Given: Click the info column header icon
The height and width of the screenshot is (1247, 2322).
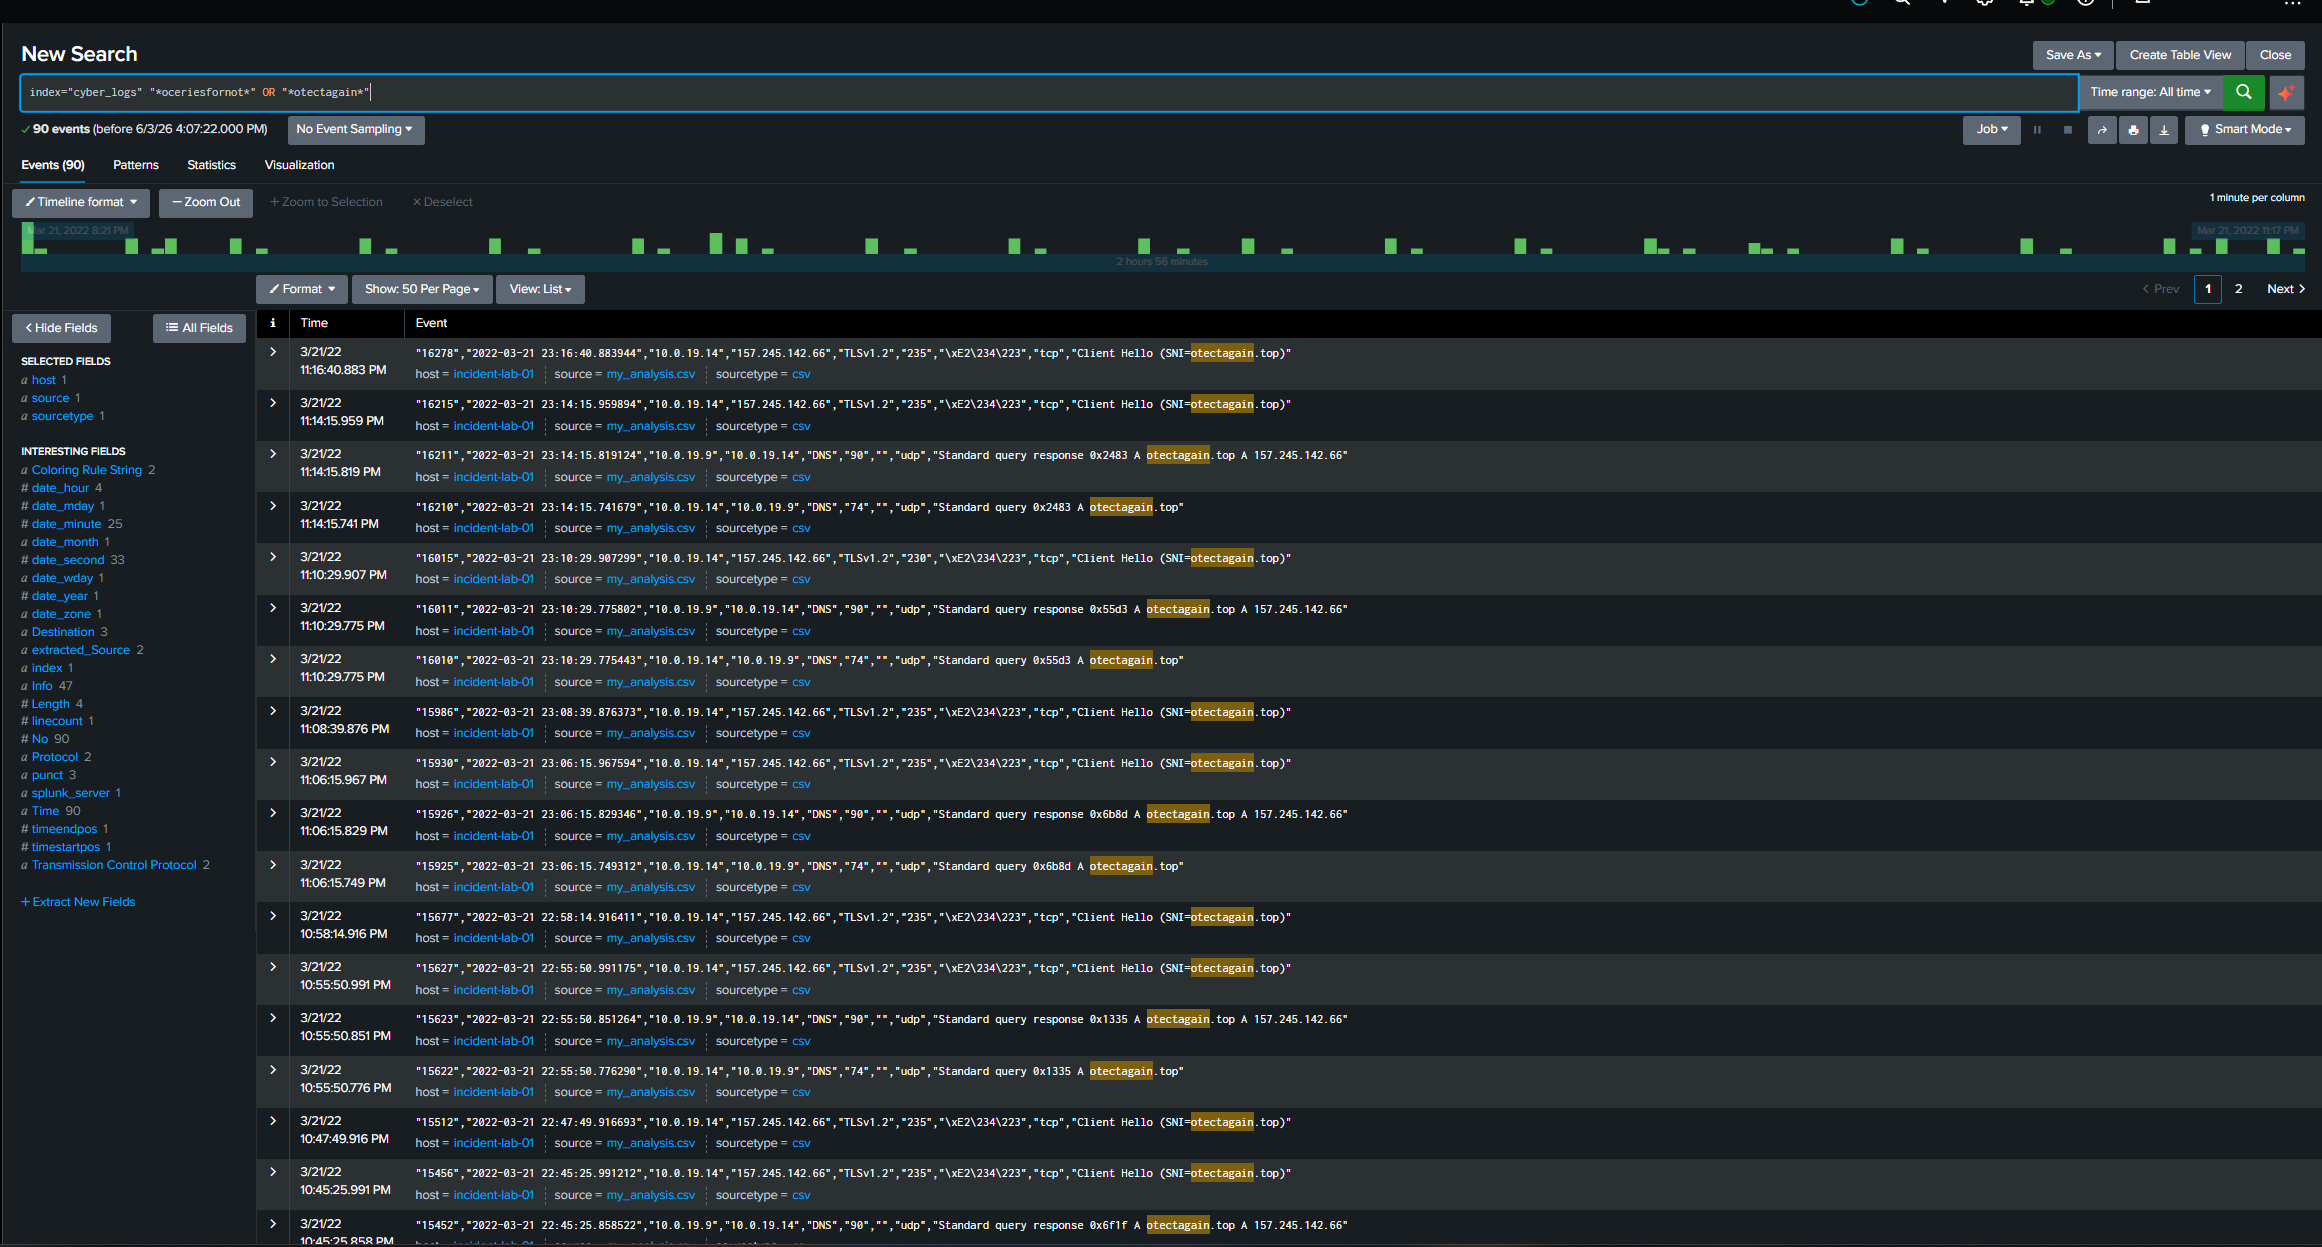Looking at the screenshot, I should [x=272, y=323].
